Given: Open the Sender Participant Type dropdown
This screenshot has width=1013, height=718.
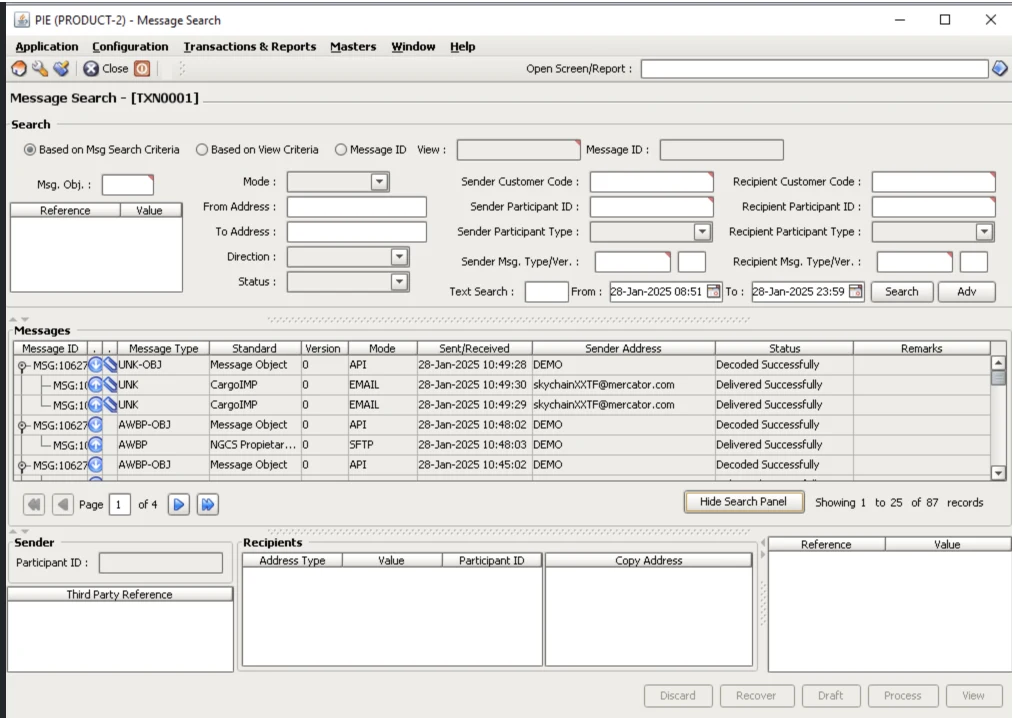Looking at the screenshot, I should pyautogui.click(x=702, y=231).
